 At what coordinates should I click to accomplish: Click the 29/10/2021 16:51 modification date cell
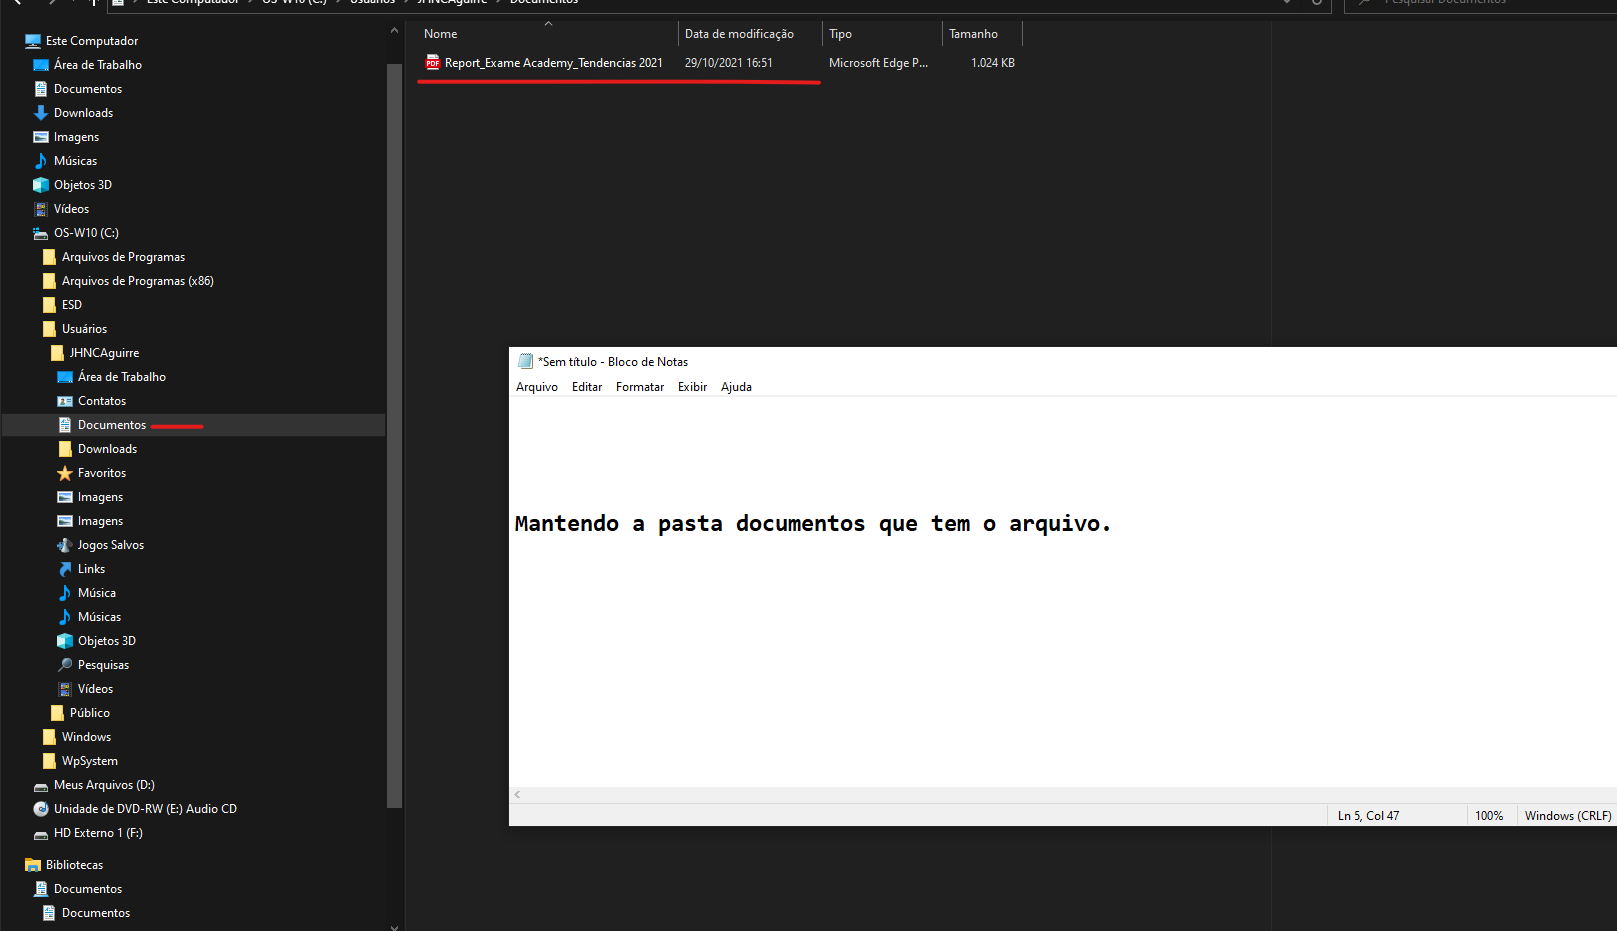point(728,63)
